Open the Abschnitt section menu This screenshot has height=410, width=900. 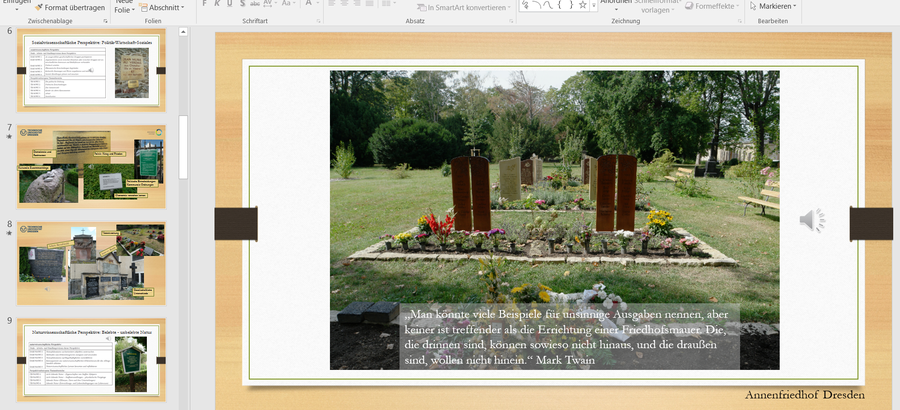(162, 7)
